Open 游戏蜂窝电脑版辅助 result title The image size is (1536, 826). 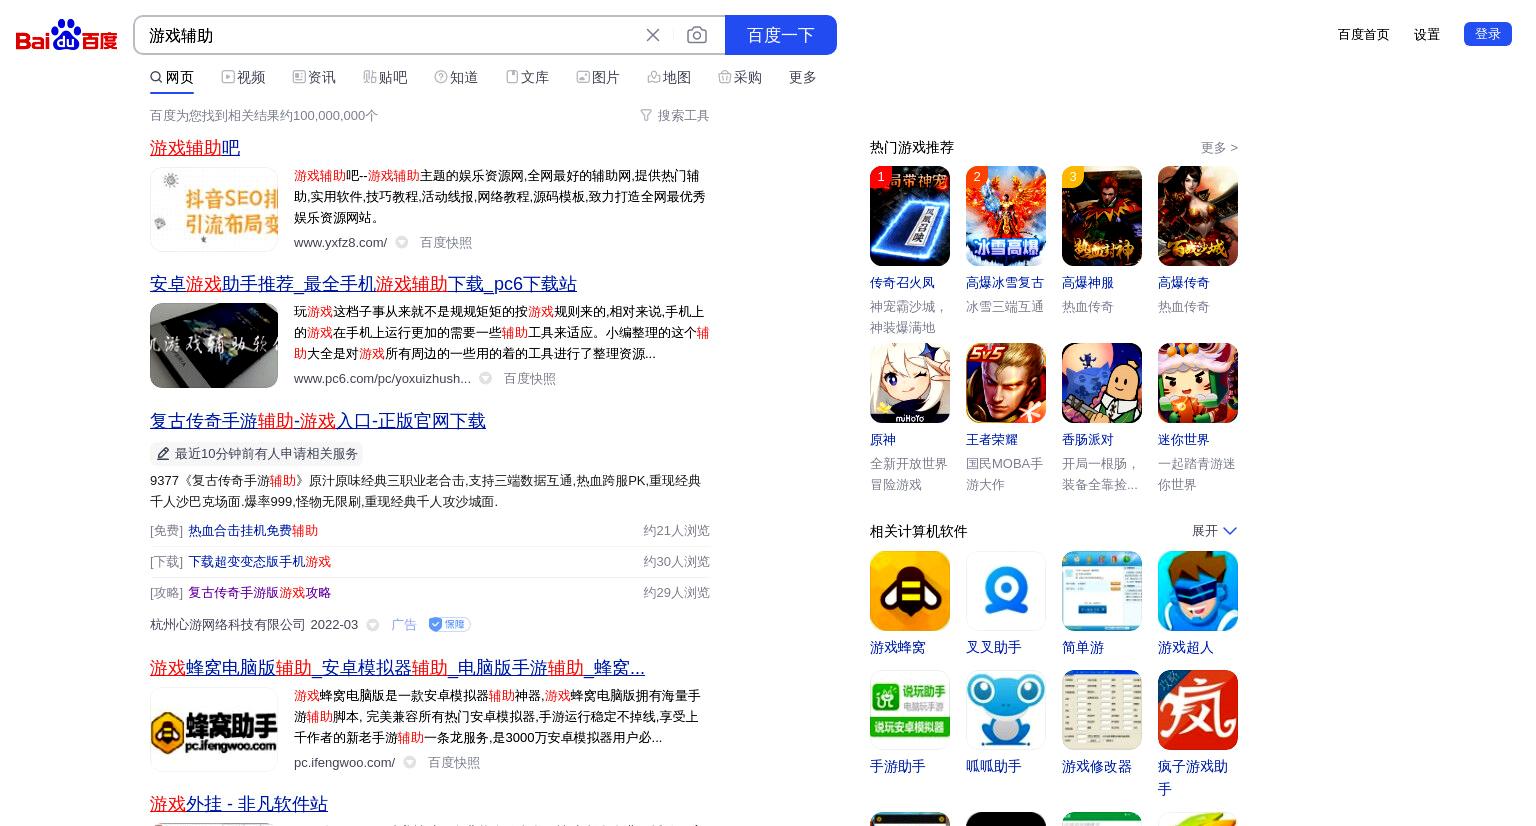(x=397, y=668)
